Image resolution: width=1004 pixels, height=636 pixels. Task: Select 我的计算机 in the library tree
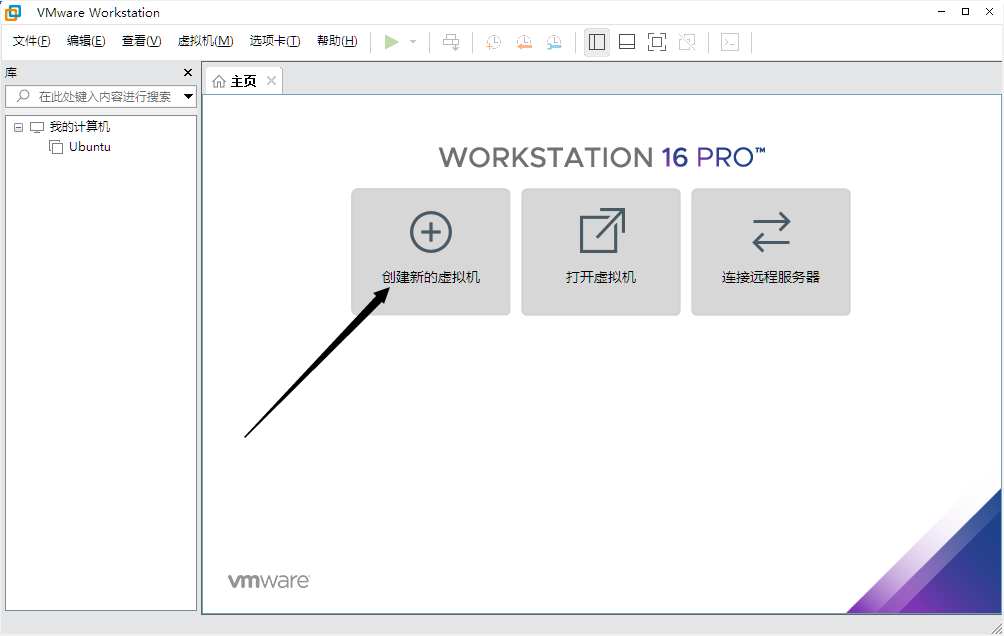[x=79, y=127]
